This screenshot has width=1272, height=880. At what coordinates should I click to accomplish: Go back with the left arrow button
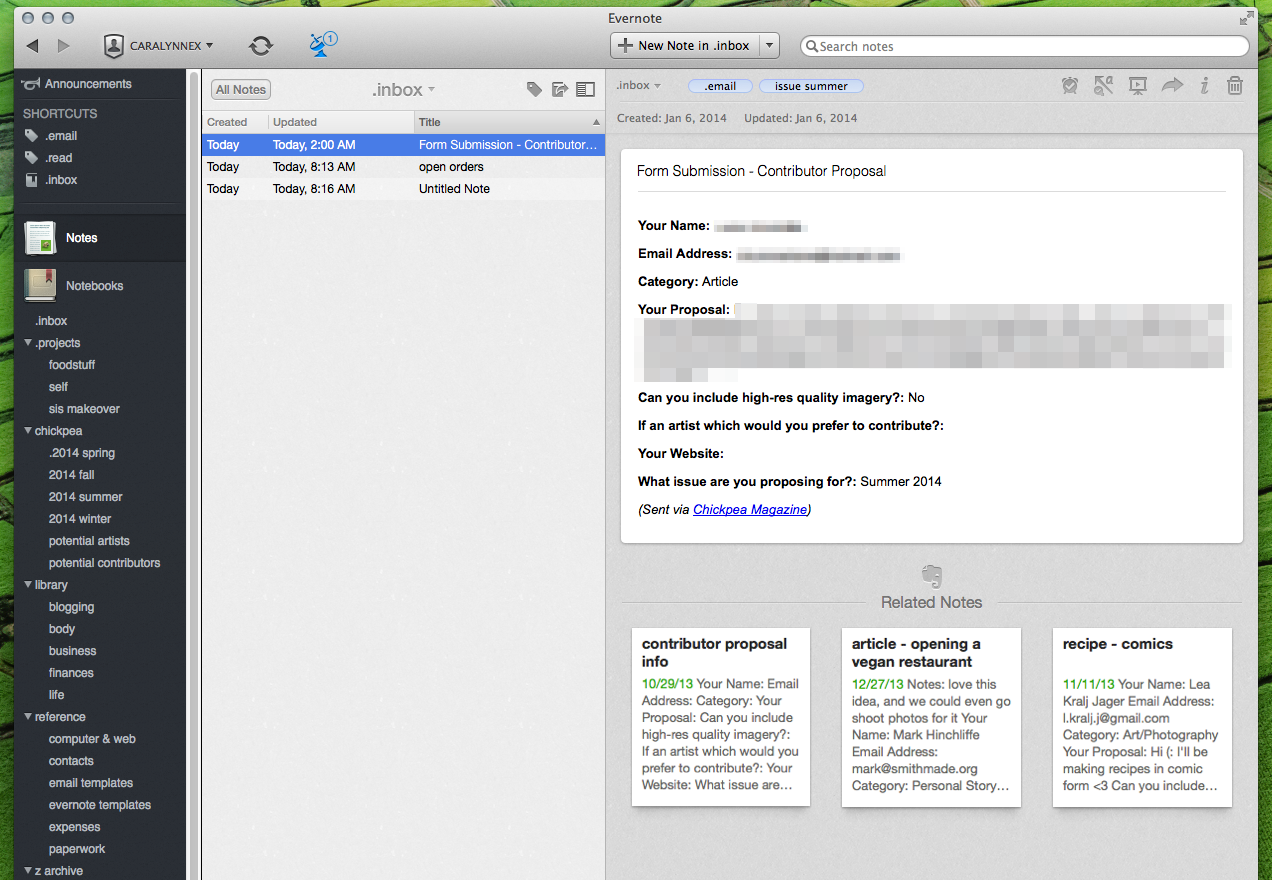click(x=32, y=46)
